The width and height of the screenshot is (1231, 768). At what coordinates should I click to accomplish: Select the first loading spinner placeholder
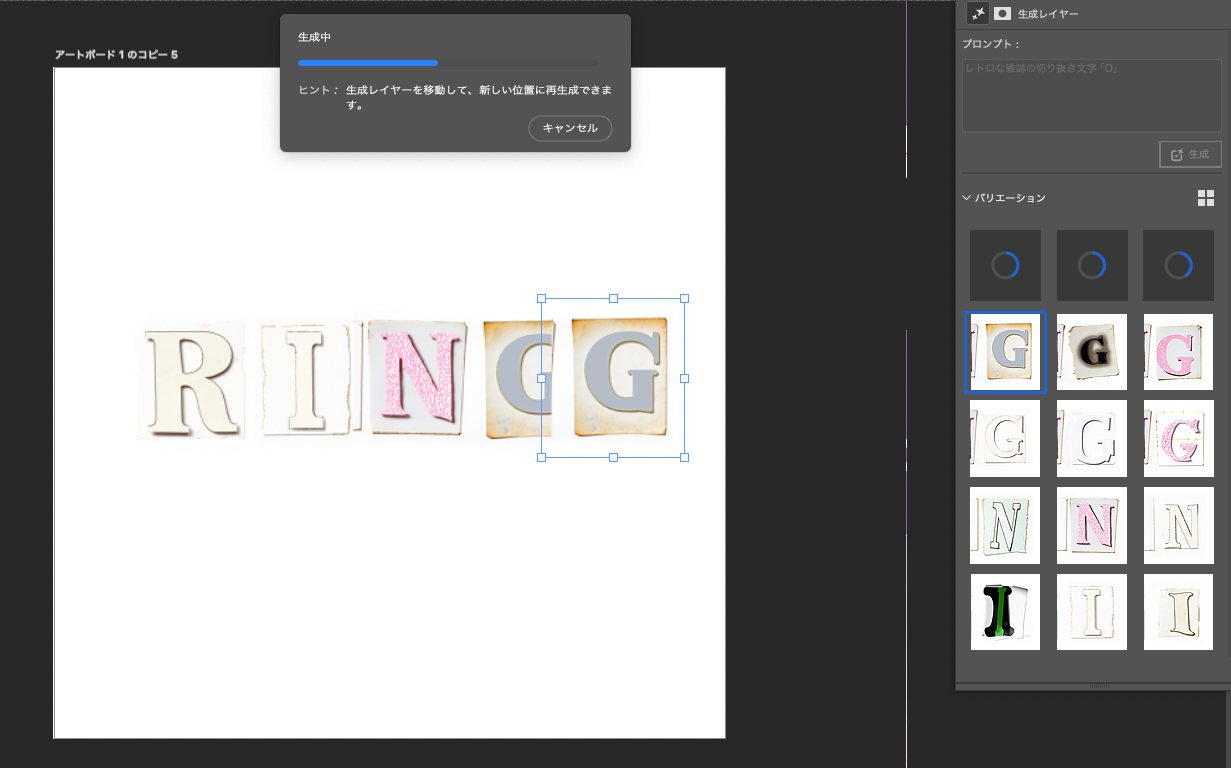[1005, 265]
